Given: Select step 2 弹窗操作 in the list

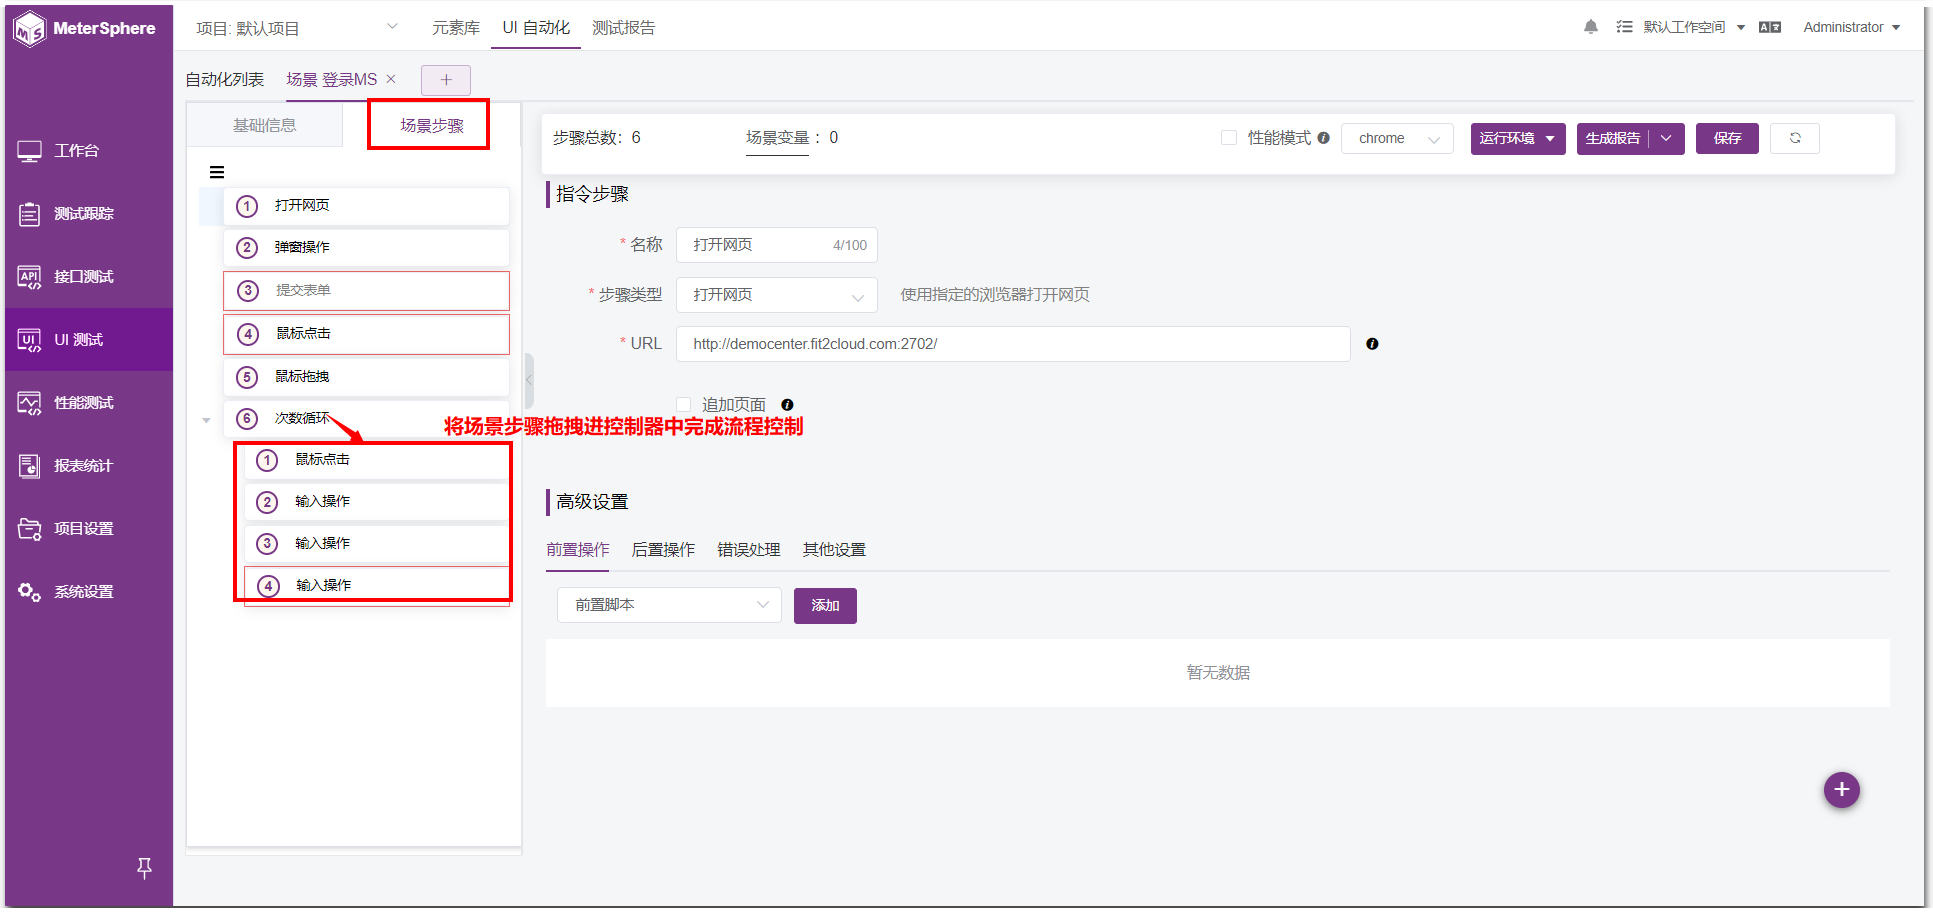Looking at the screenshot, I should (x=366, y=247).
